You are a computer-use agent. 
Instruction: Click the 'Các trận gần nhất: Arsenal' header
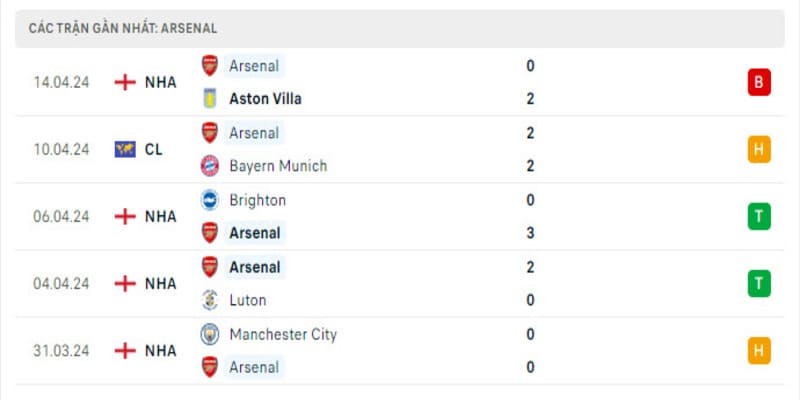click(x=123, y=29)
